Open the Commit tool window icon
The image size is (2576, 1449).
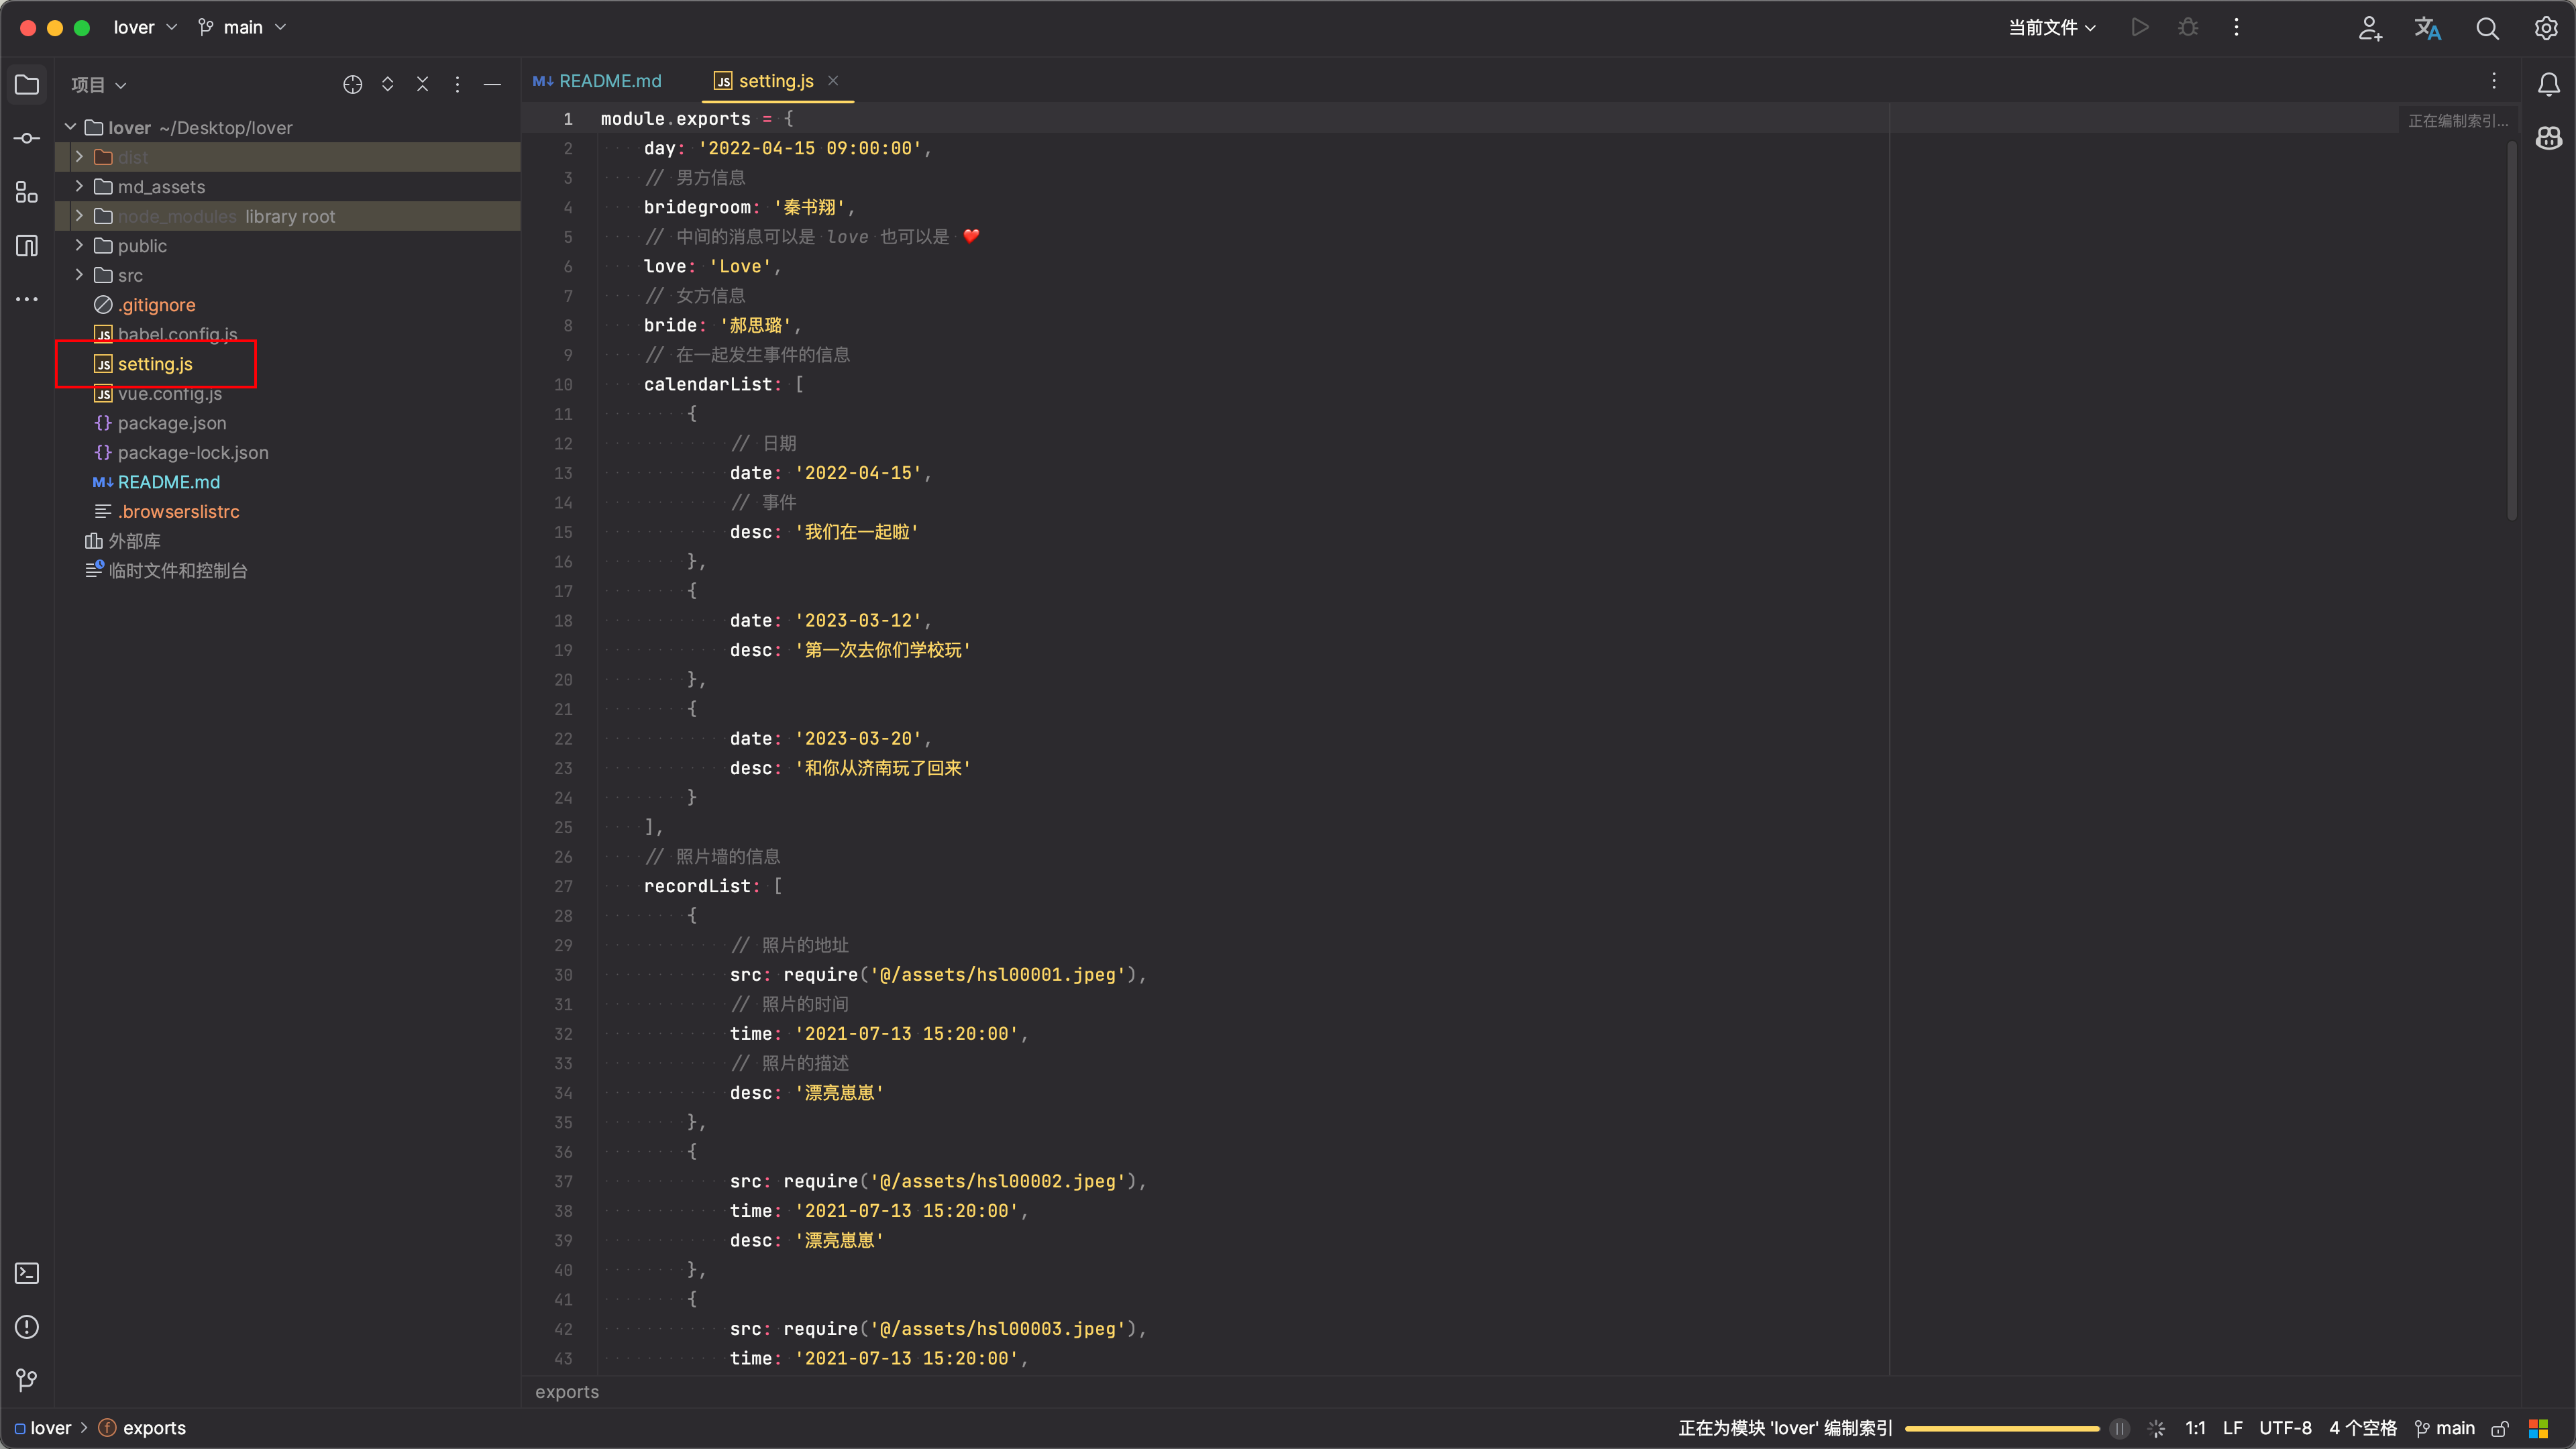pos(27,138)
